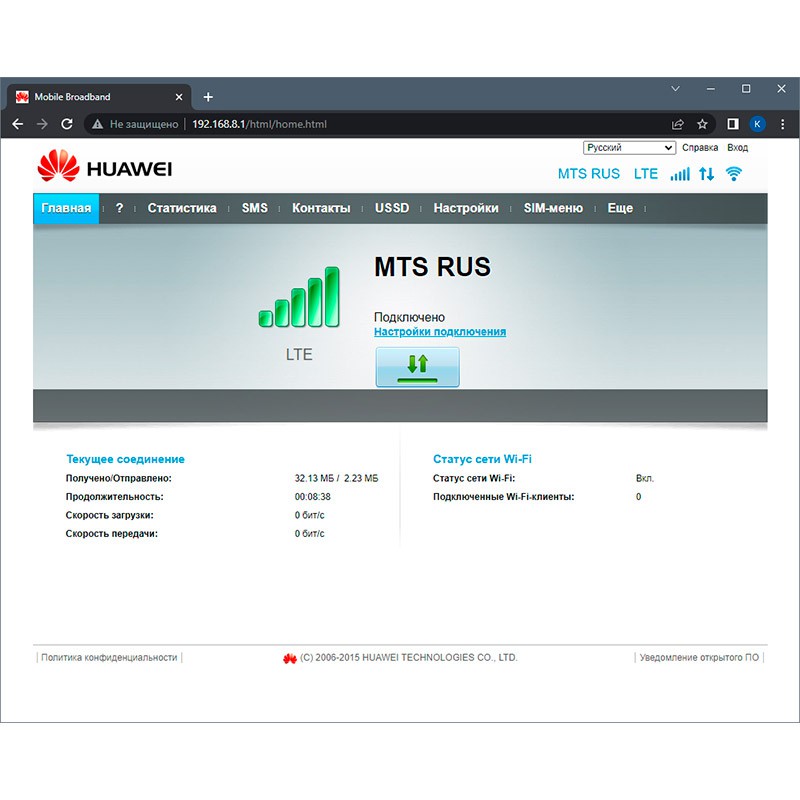
Task: Click the data transfer arrows icon in header
Action: (707, 174)
